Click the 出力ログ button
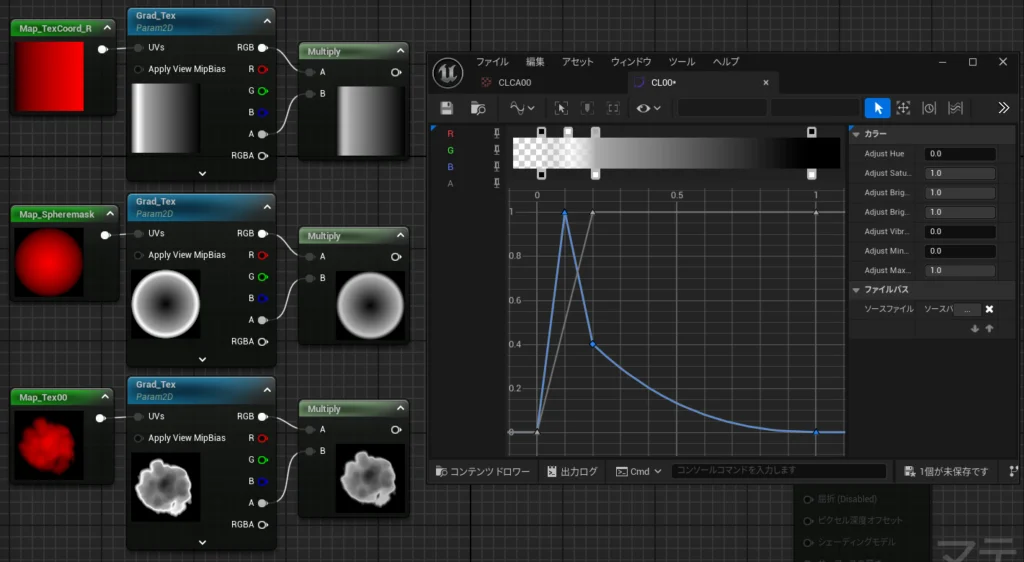Image resolution: width=1024 pixels, height=562 pixels. 572,471
